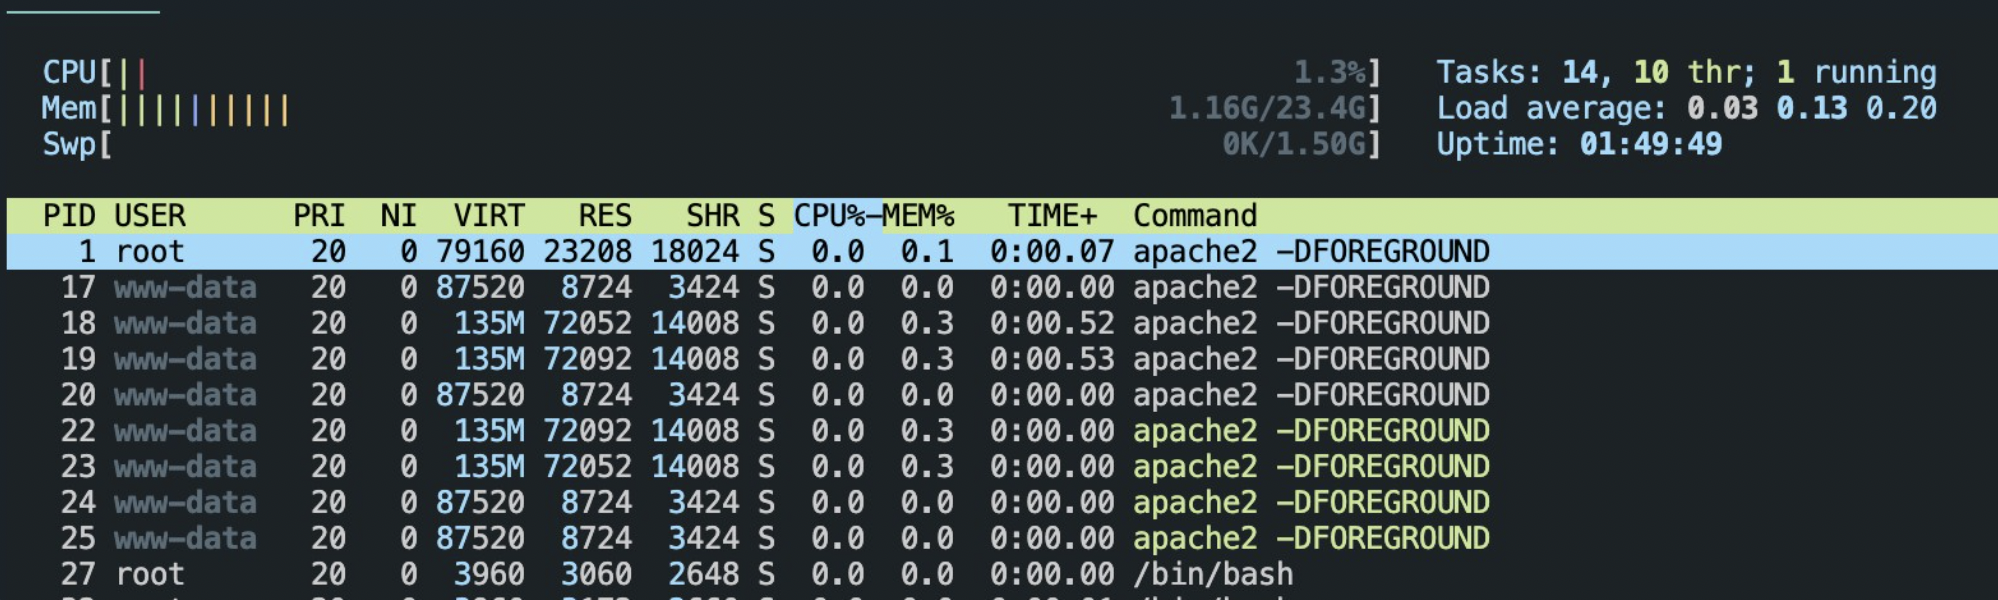The height and width of the screenshot is (600, 1998).
Task: Select the root apache2 process PID 1
Action: point(1002,252)
